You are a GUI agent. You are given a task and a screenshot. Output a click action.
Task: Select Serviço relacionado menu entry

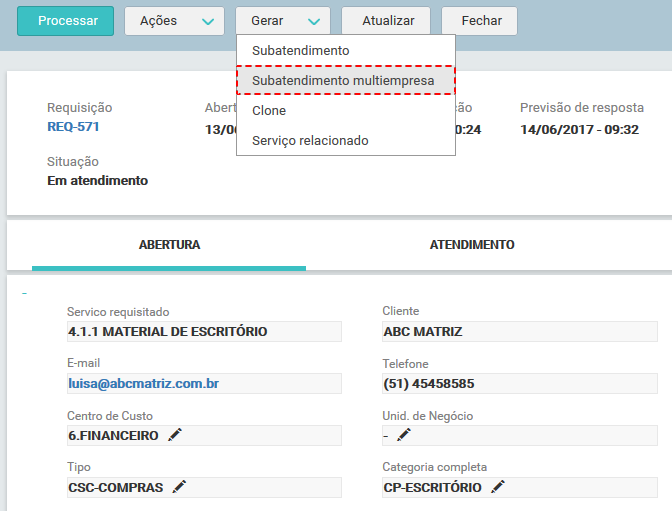click(x=345, y=141)
